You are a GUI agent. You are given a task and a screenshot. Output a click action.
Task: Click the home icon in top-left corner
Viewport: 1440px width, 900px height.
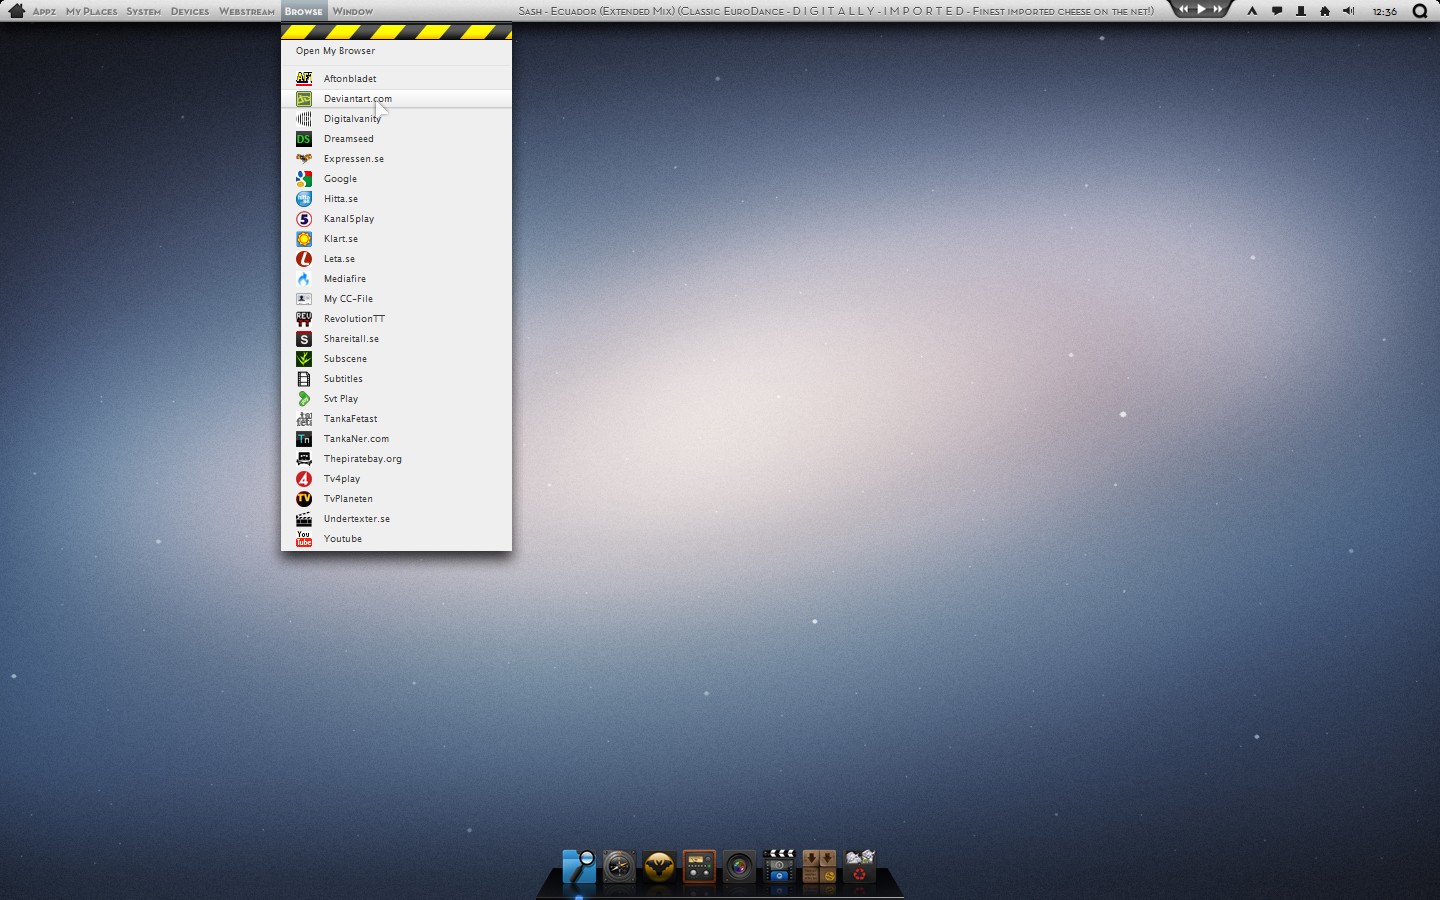pyautogui.click(x=16, y=11)
